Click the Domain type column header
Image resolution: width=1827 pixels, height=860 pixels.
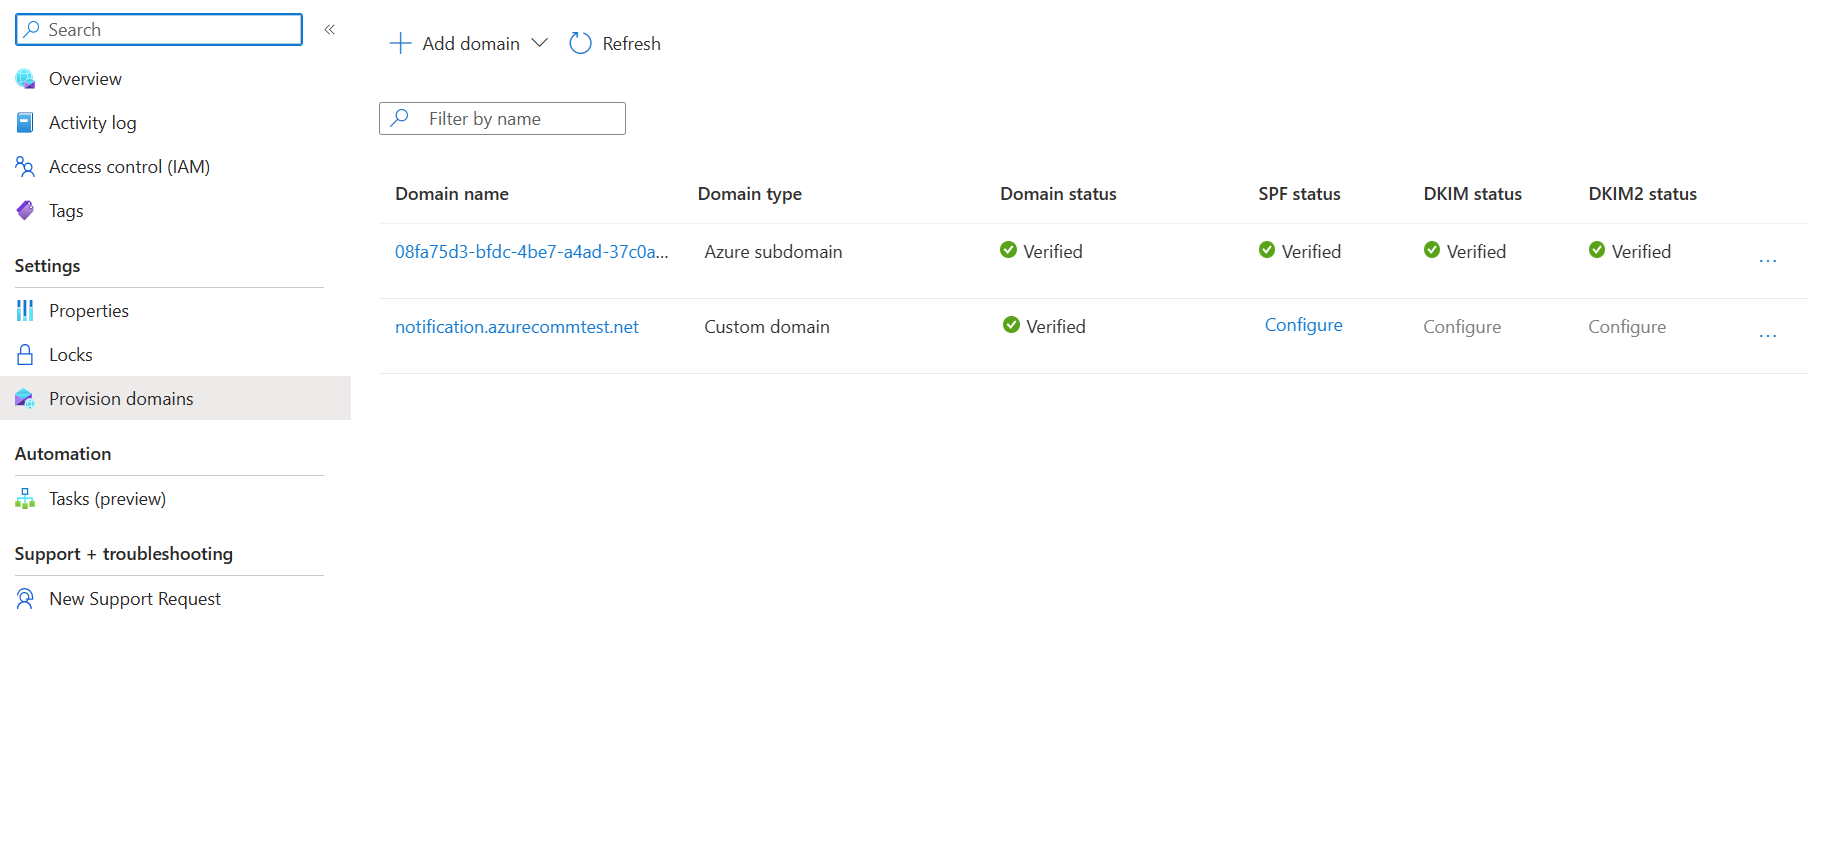coord(750,194)
